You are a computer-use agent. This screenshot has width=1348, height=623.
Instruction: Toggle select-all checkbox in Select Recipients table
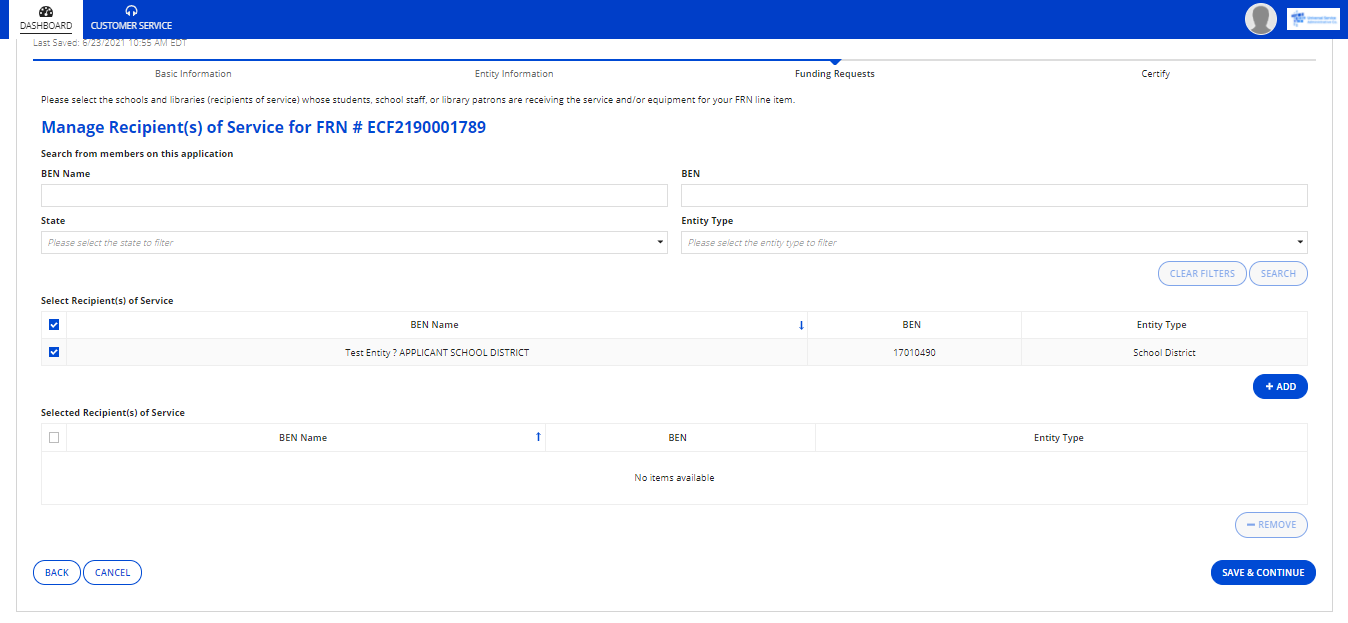[x=54, y=325]
